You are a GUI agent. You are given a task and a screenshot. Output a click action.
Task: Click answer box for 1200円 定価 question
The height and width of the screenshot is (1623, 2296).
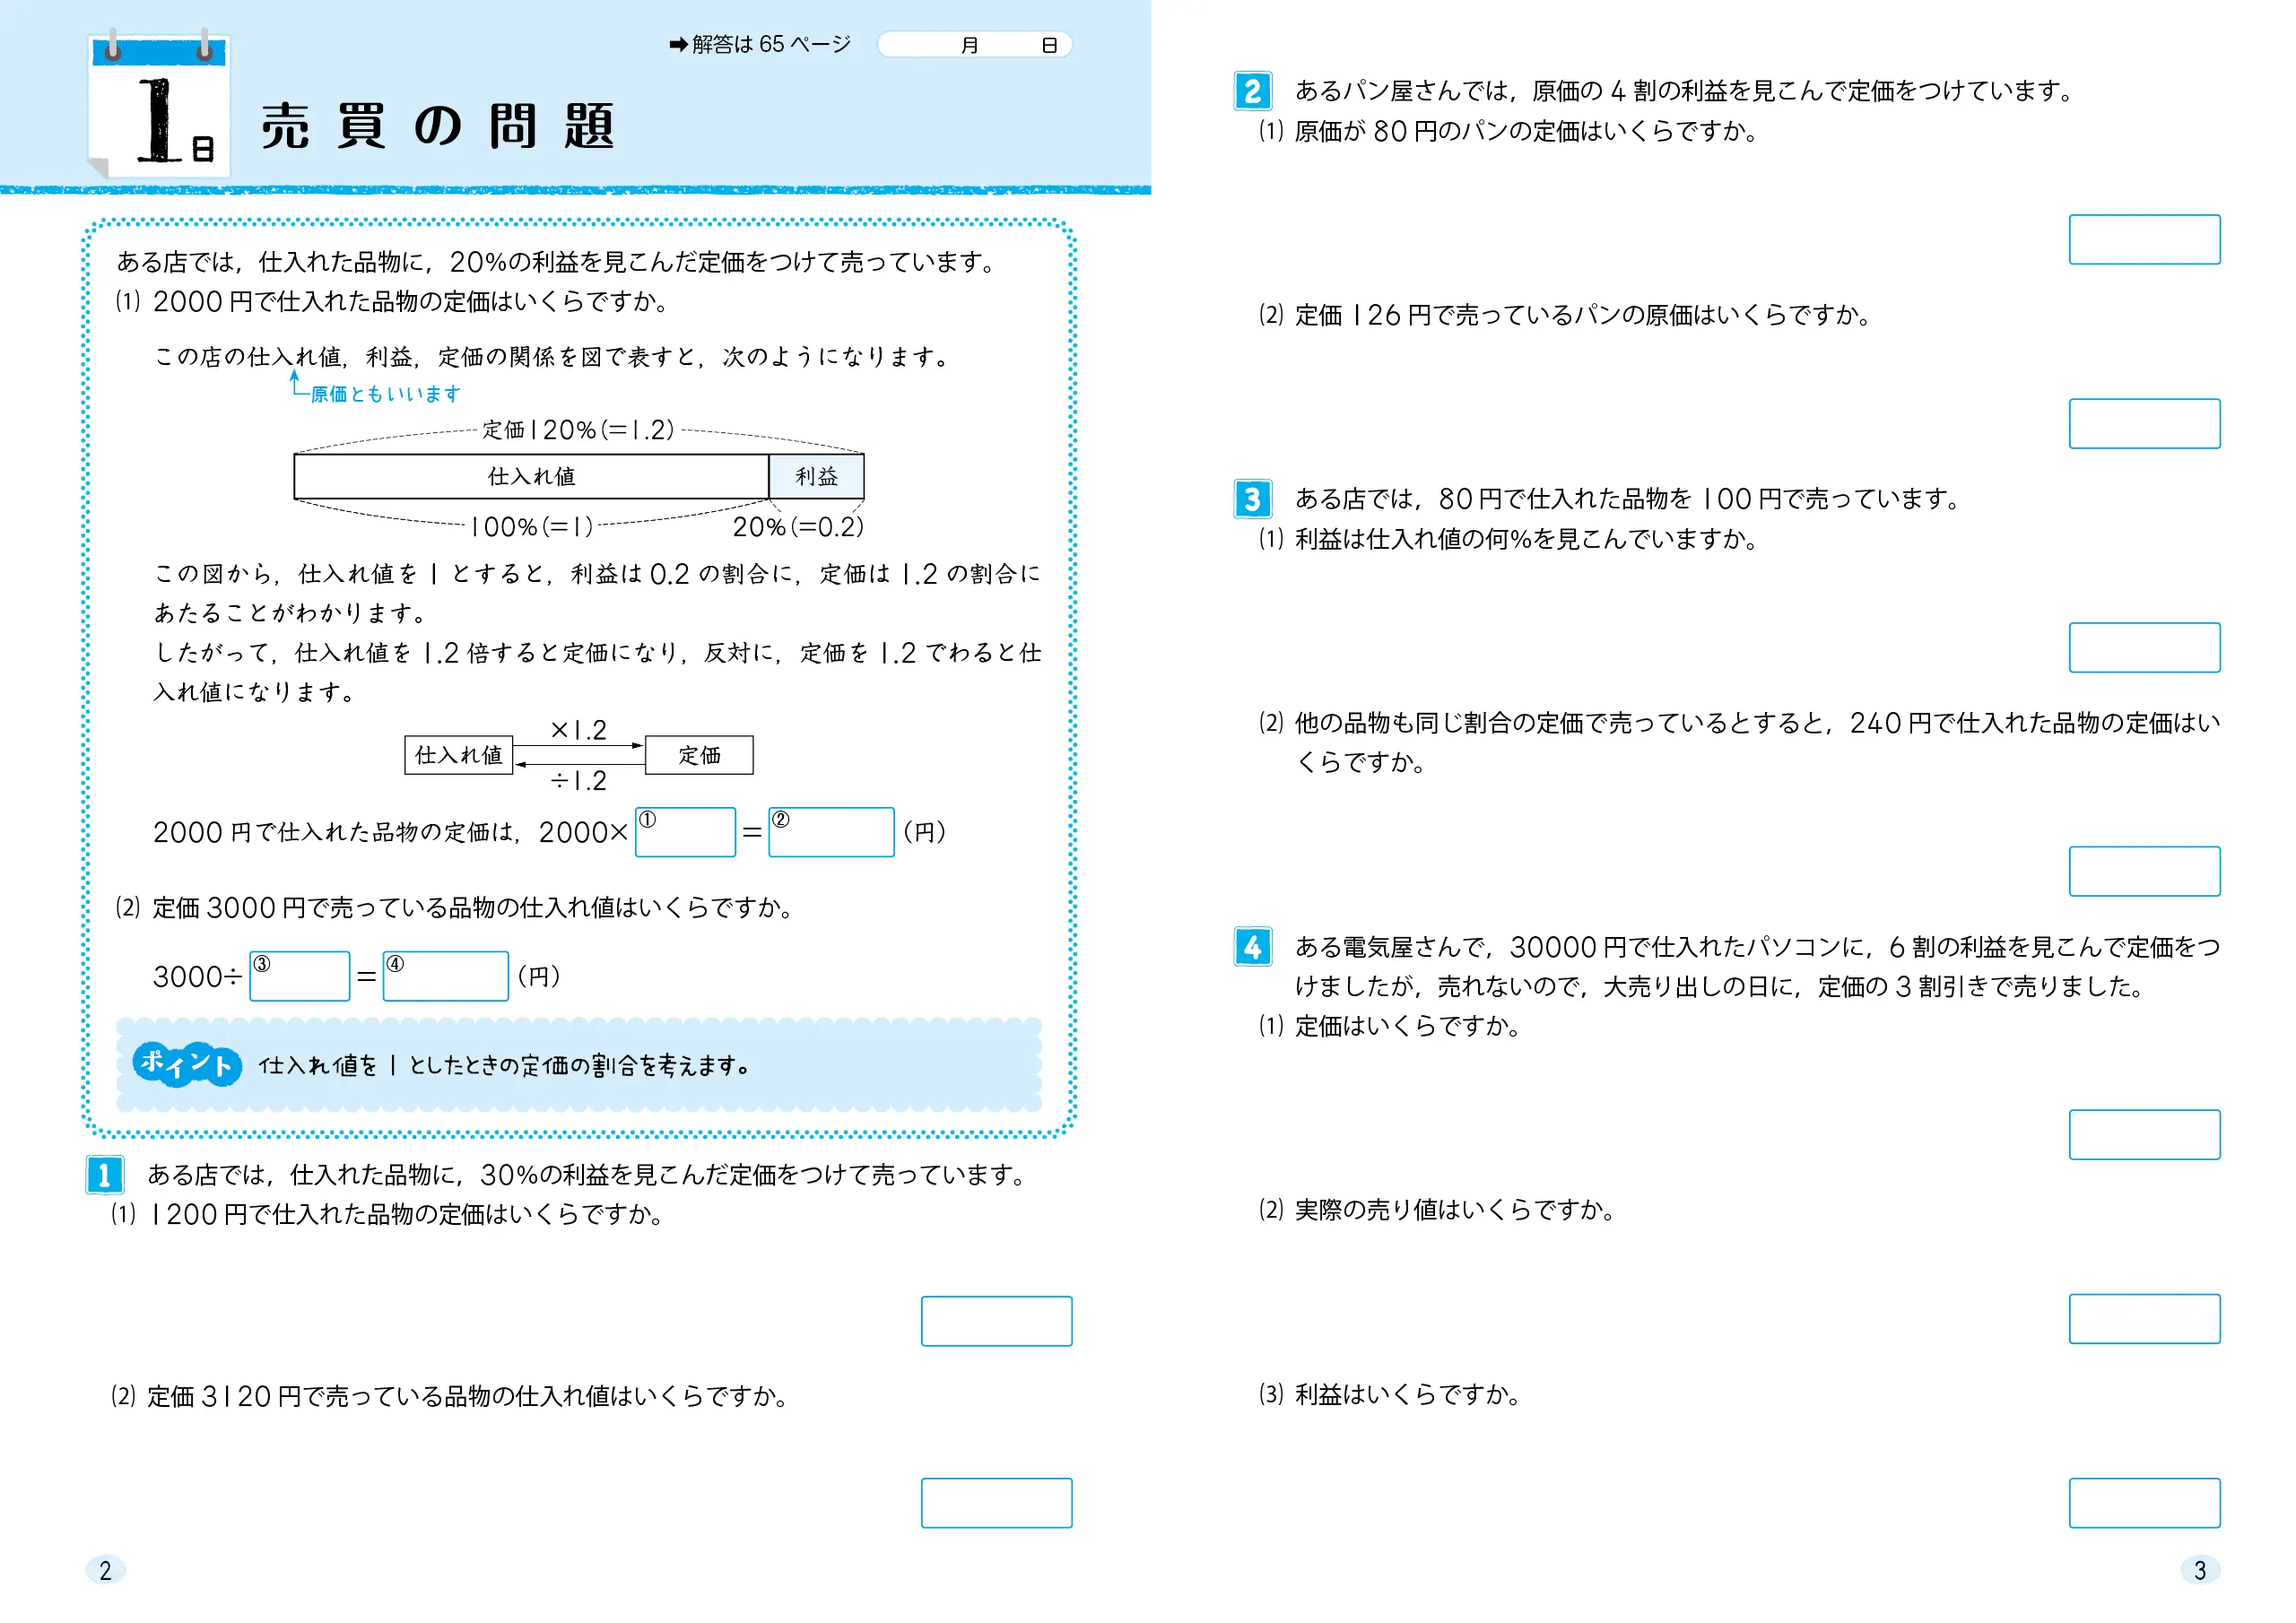[x=997, y=1321]
